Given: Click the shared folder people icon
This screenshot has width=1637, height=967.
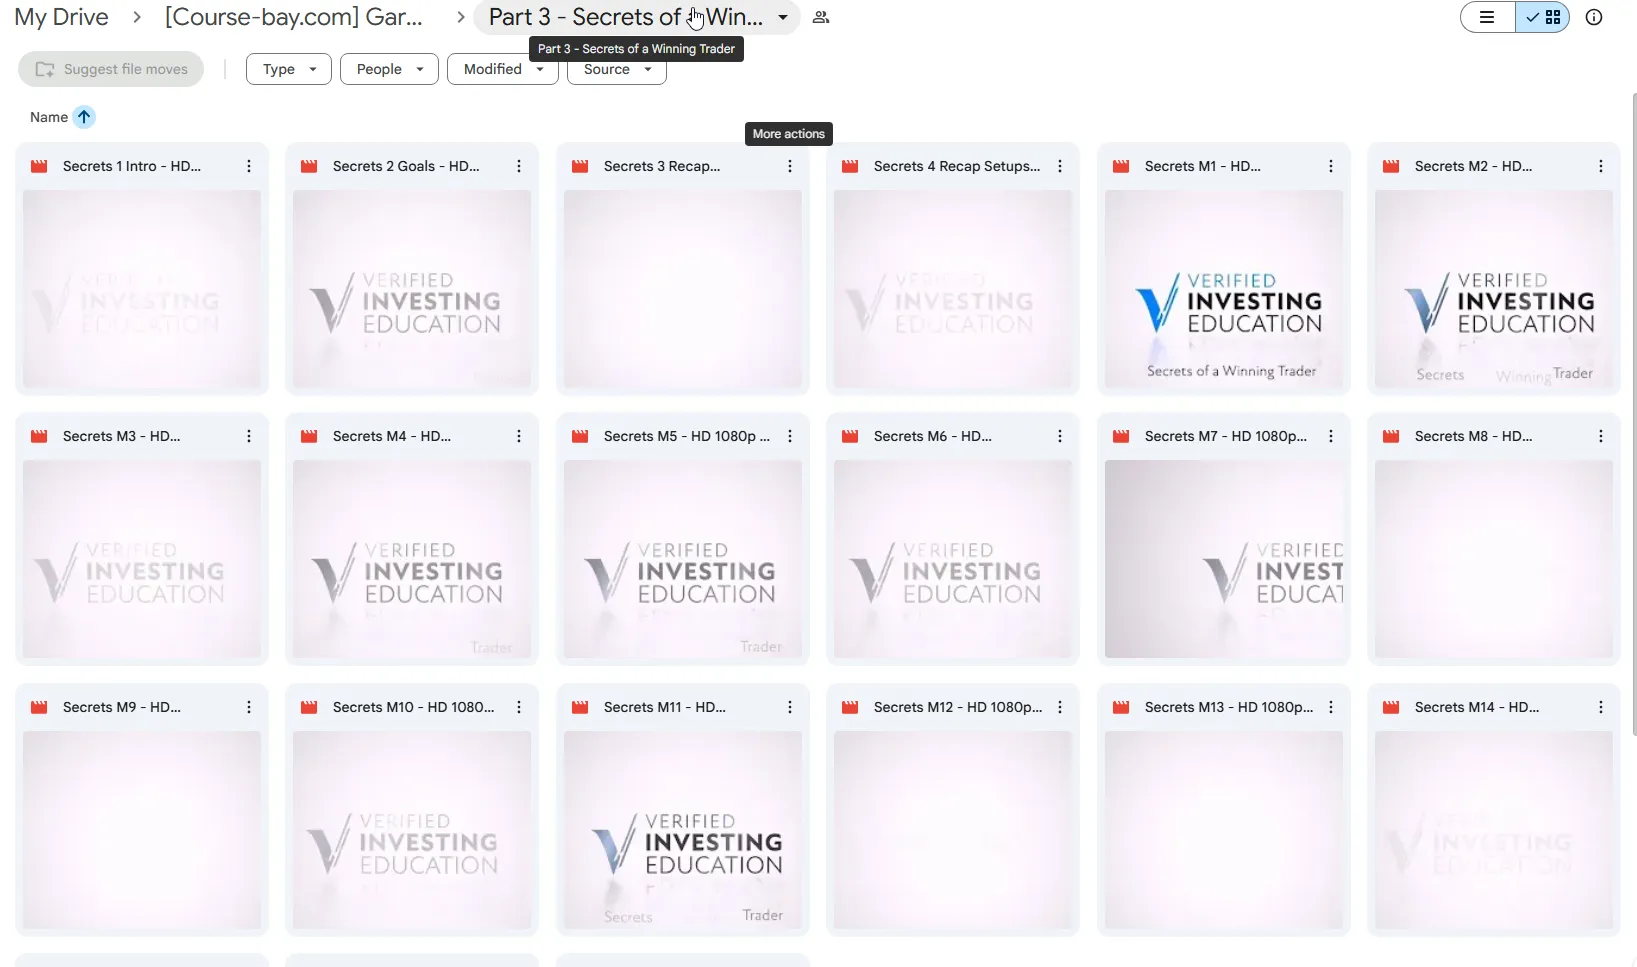Looking at the screenshot, I should coord(821,17).
